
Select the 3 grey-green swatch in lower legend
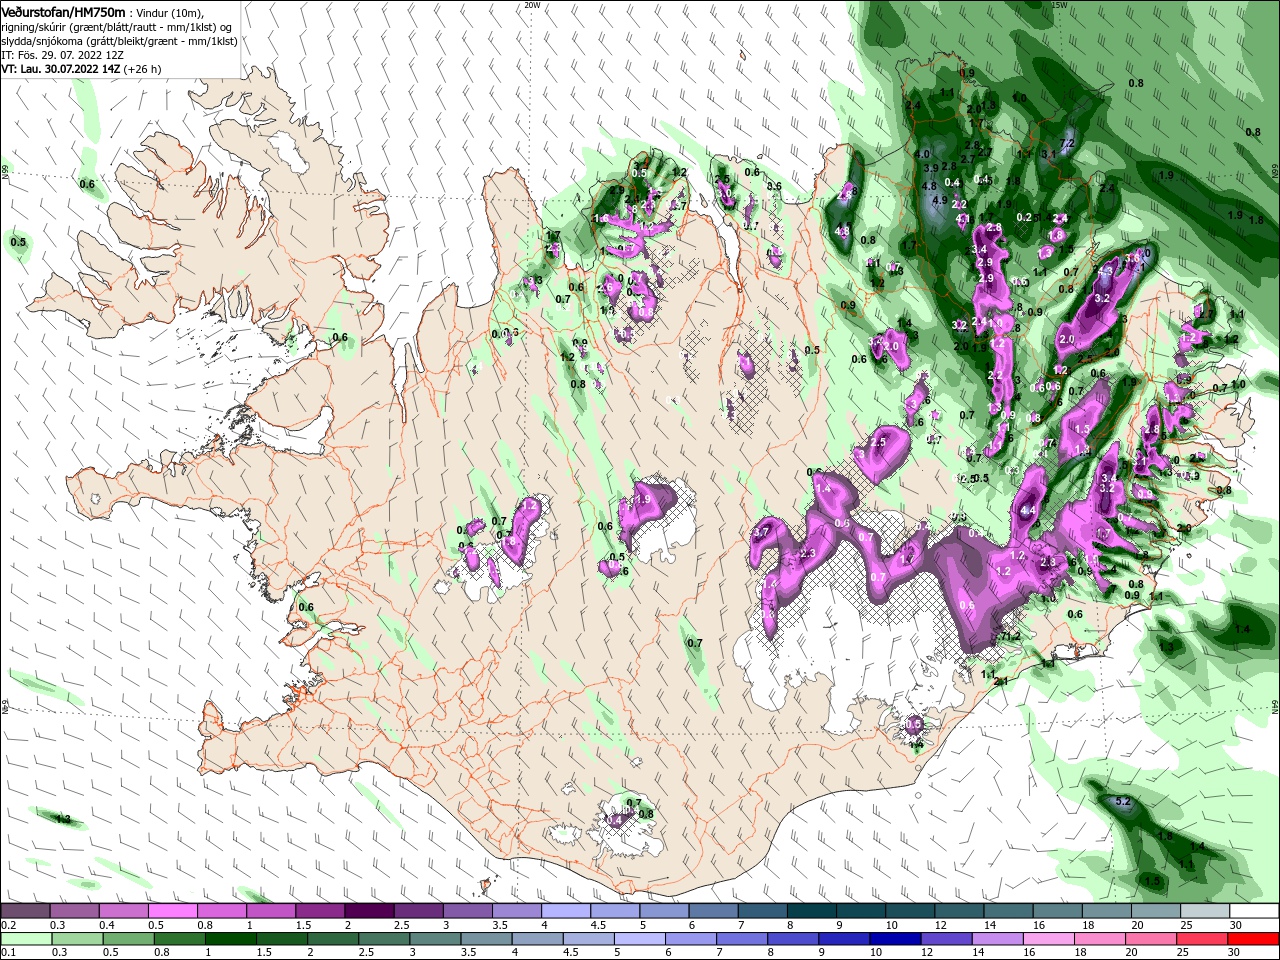point(434,939)
